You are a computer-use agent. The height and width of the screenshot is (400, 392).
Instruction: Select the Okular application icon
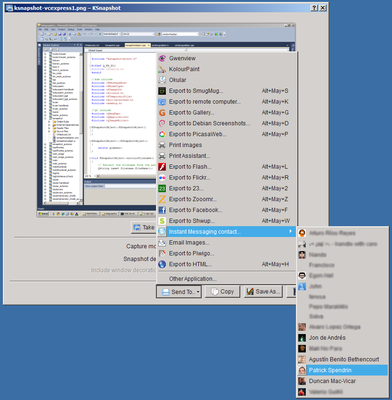tap(162, 80)
